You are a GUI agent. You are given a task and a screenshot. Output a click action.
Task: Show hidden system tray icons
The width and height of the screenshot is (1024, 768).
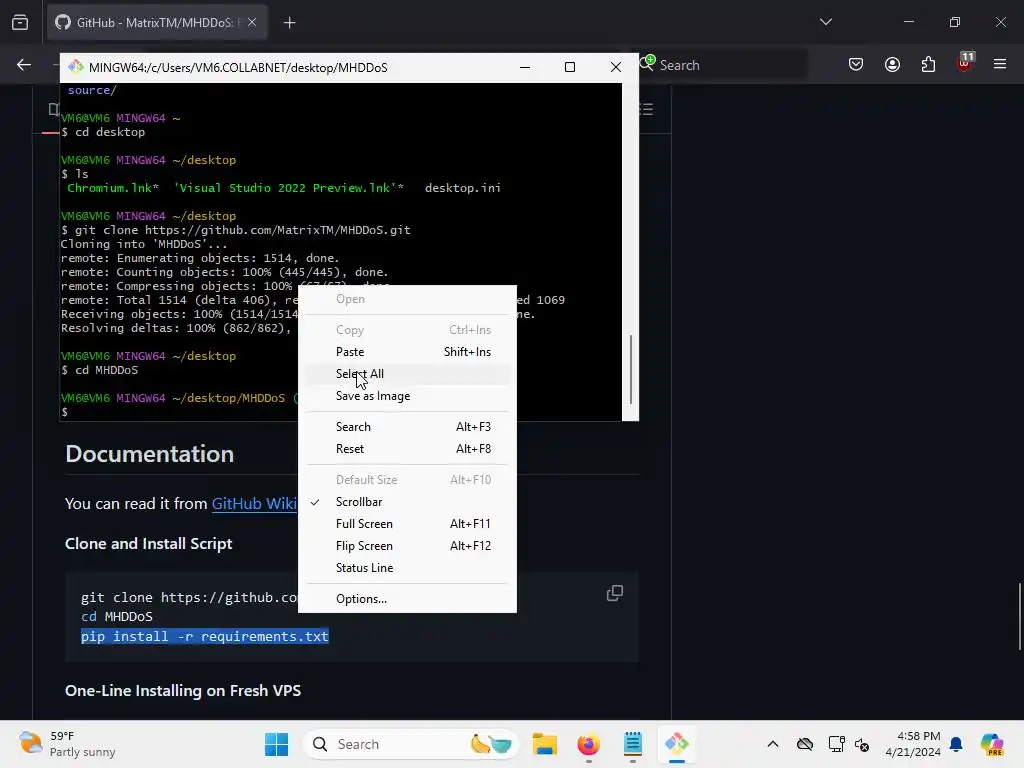(773, 744)
